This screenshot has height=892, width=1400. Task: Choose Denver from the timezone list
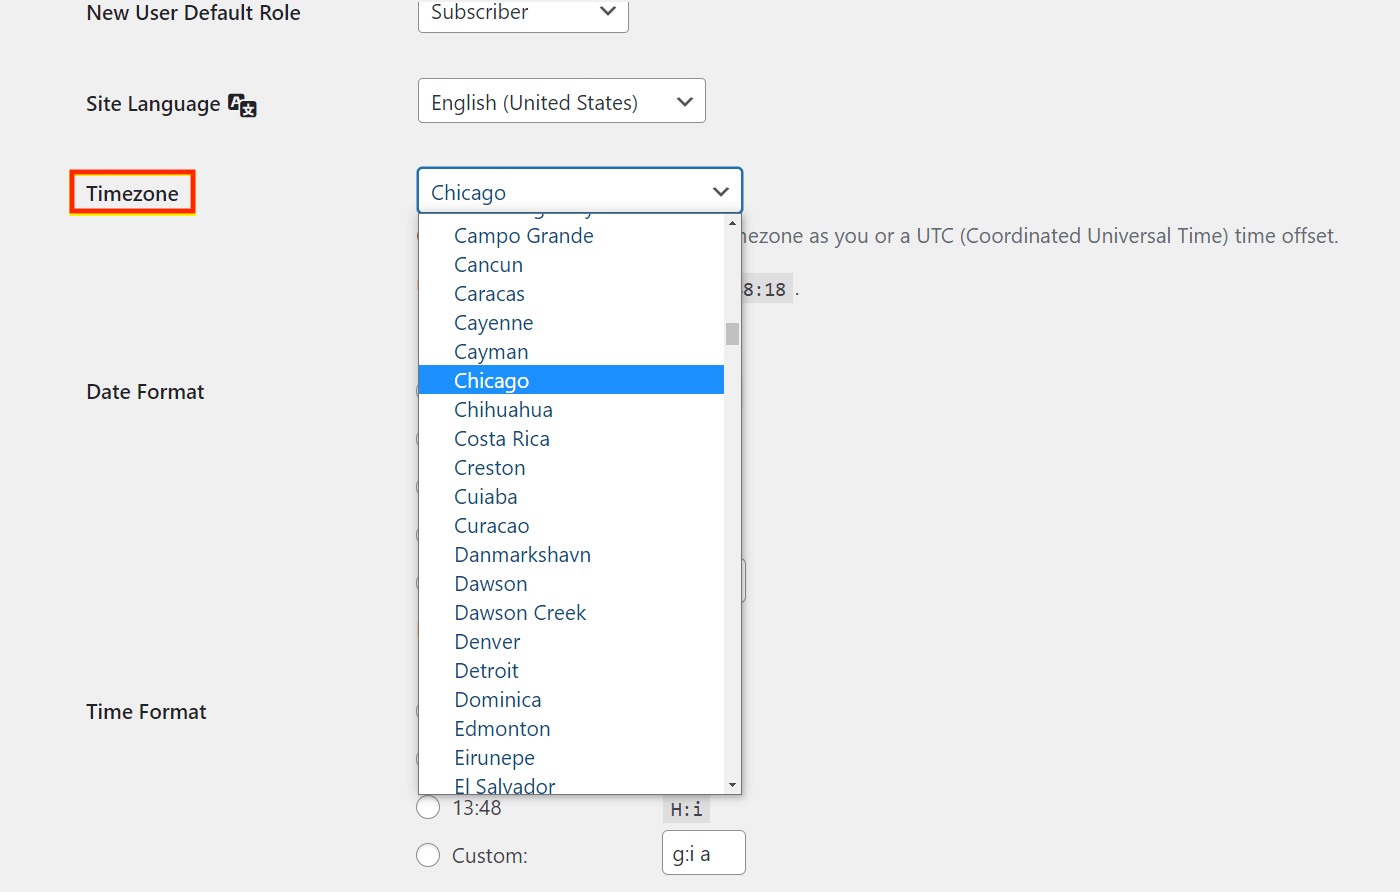point(487,642)
